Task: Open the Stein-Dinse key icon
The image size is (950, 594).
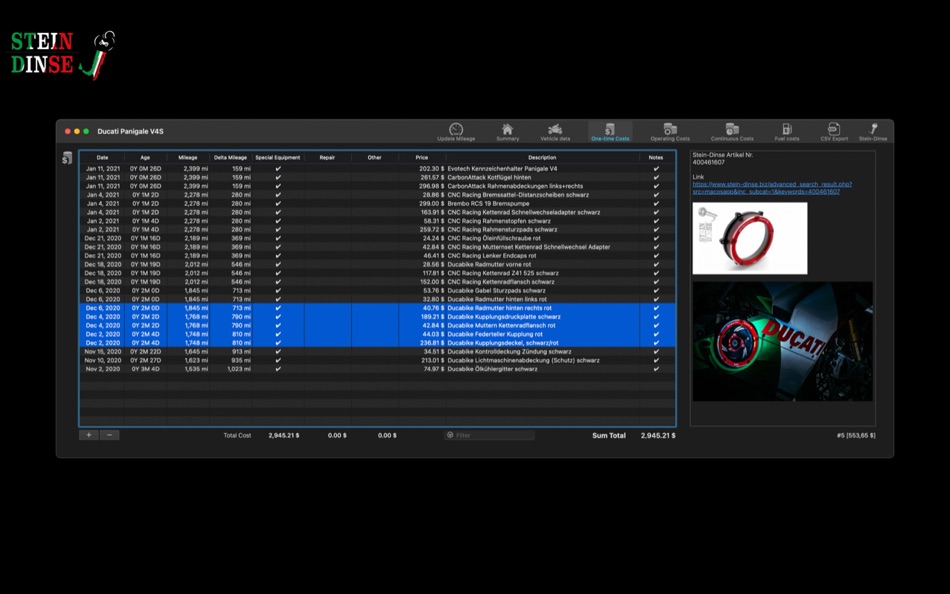Action: point(873,132)
